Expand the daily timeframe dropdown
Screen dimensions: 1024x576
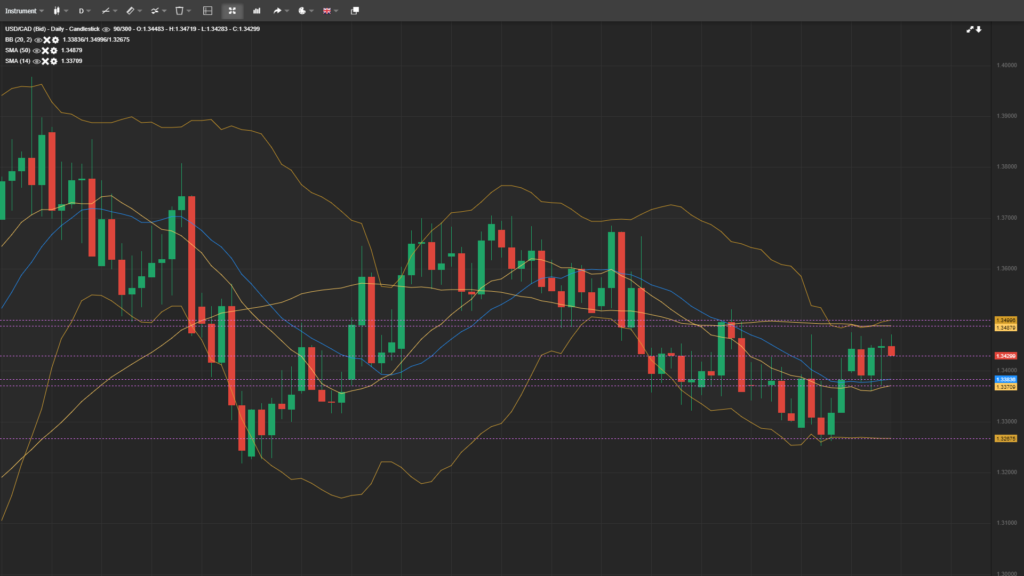[x=84, y=10]
